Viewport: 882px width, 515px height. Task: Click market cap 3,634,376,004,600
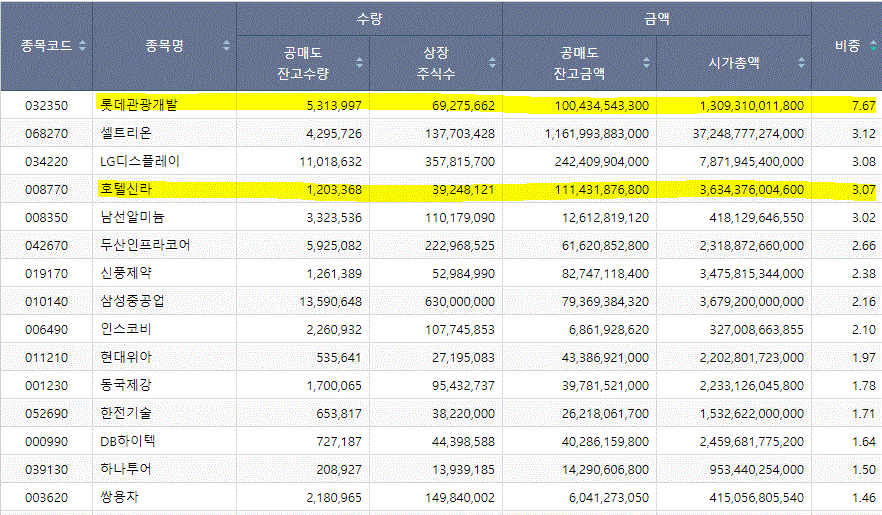pos(752,190)
